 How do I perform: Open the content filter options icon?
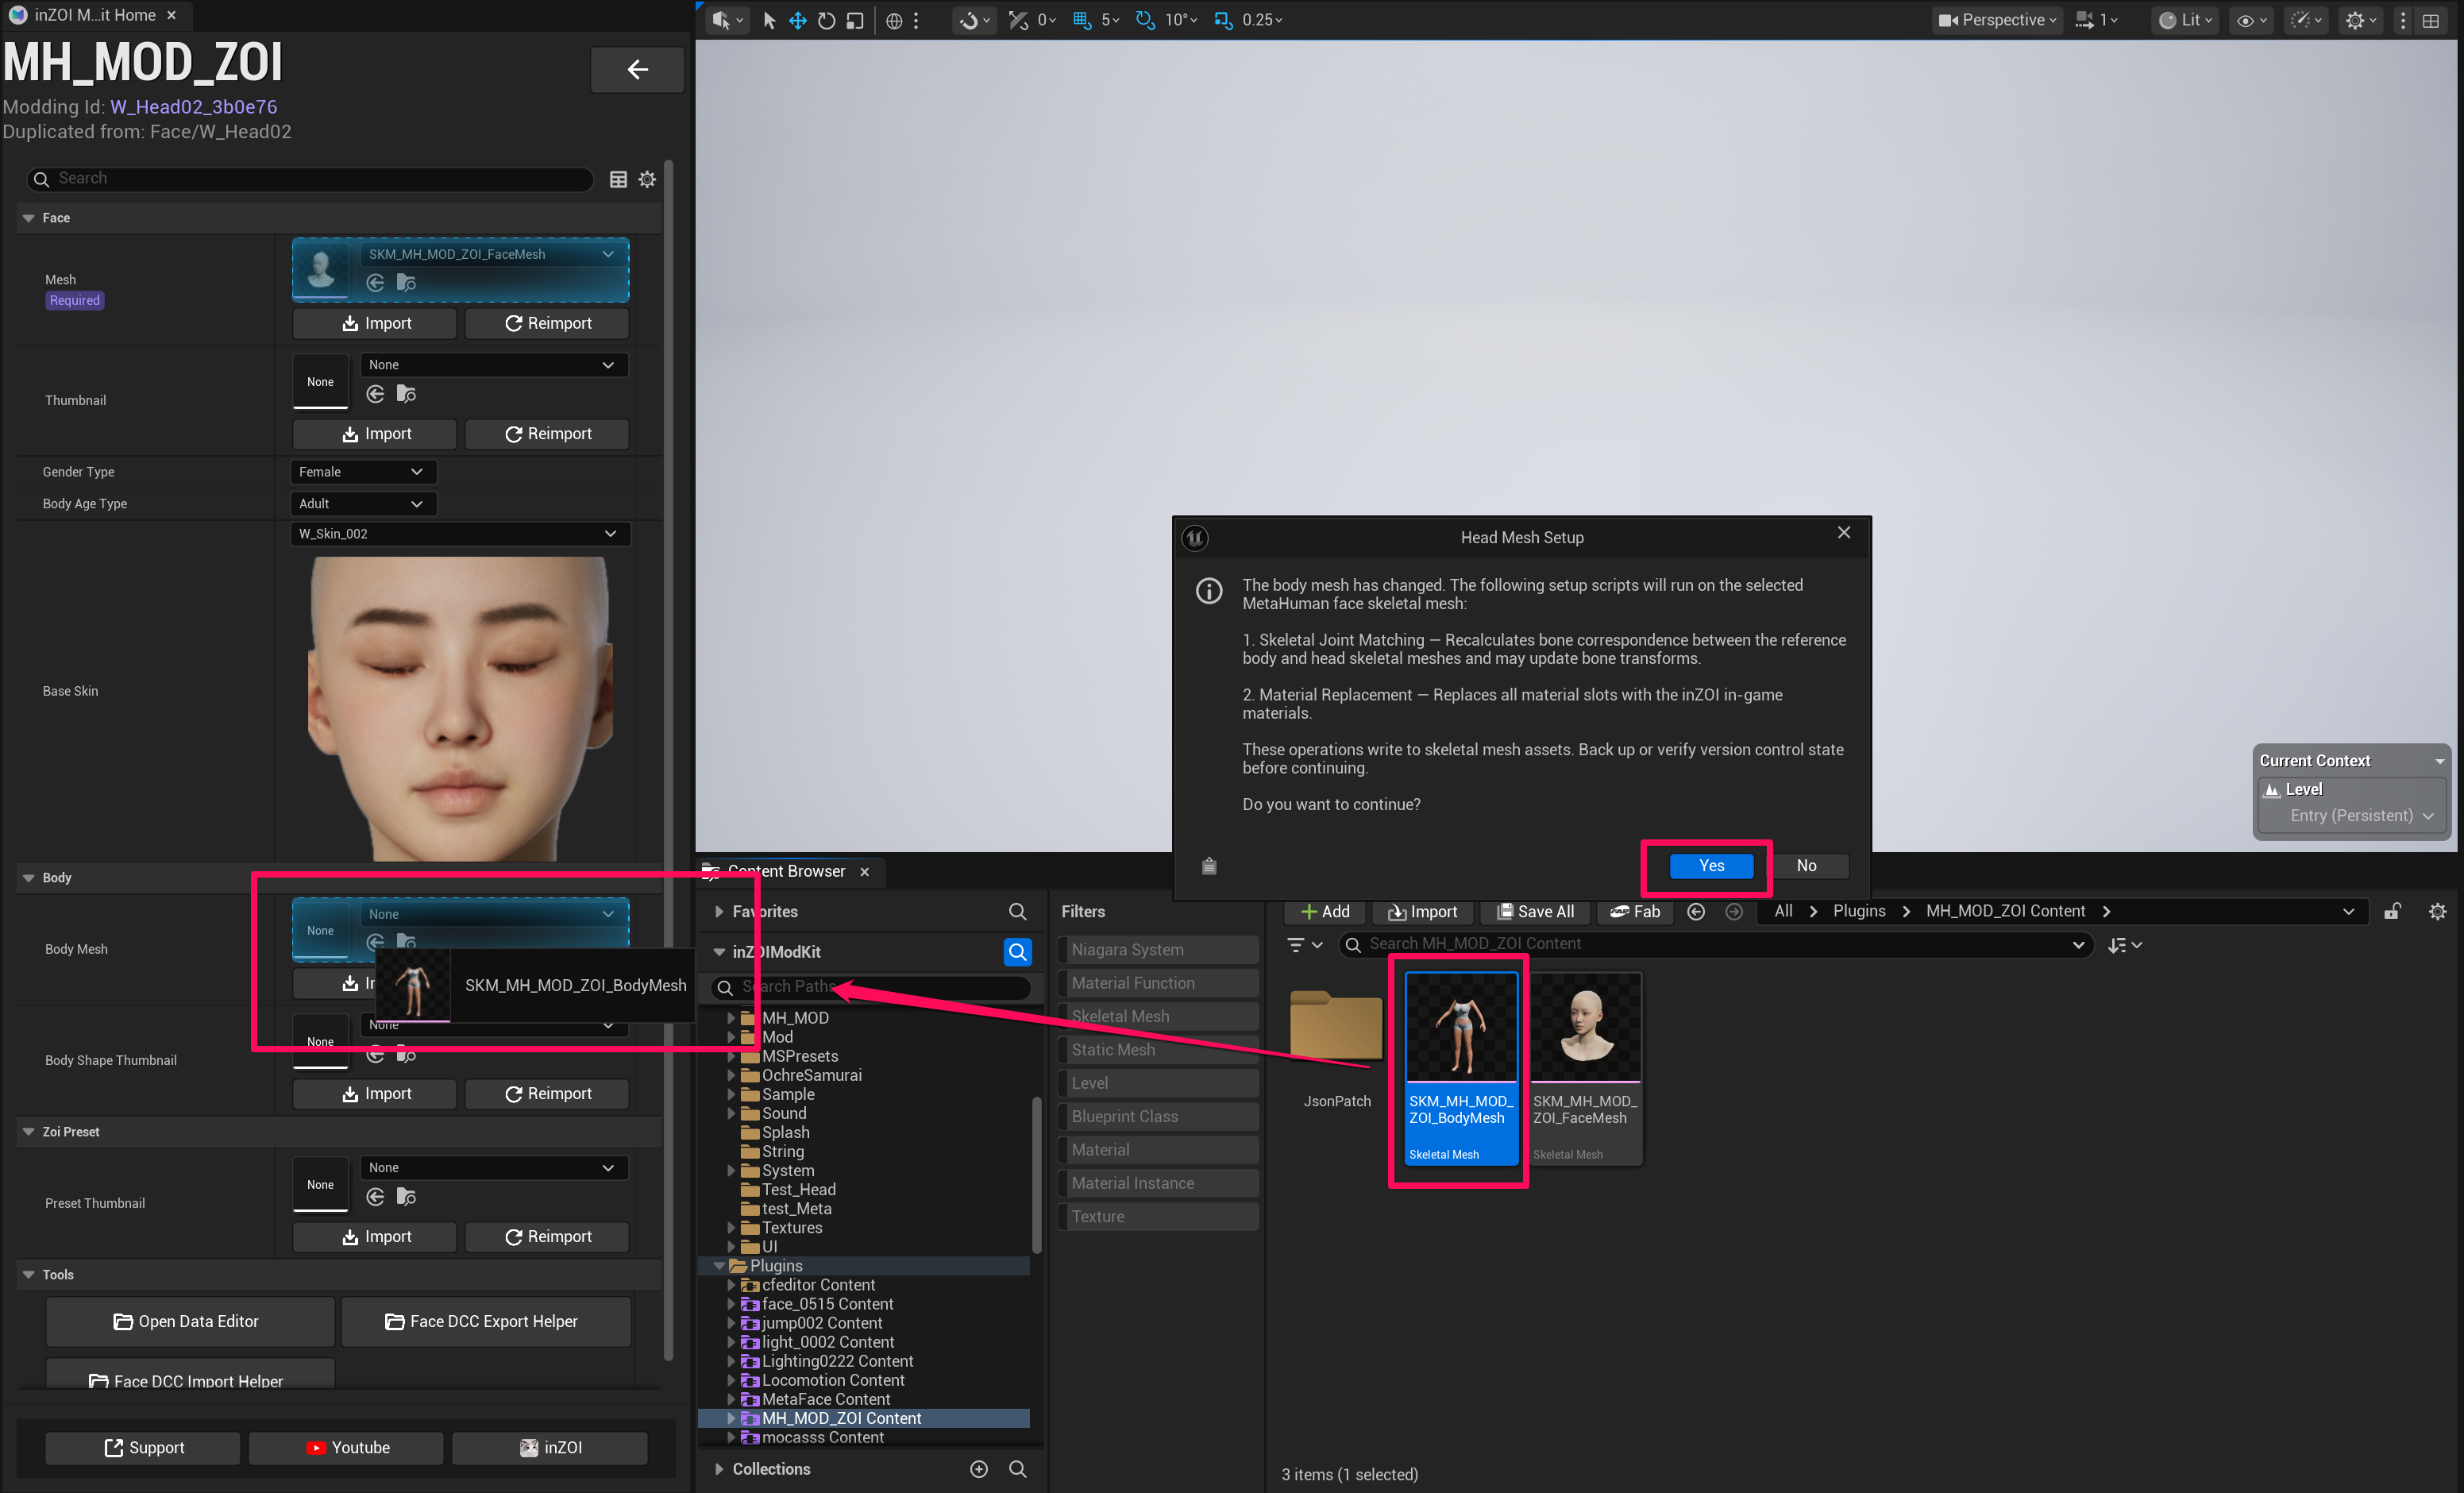(x=1305, y=944)
